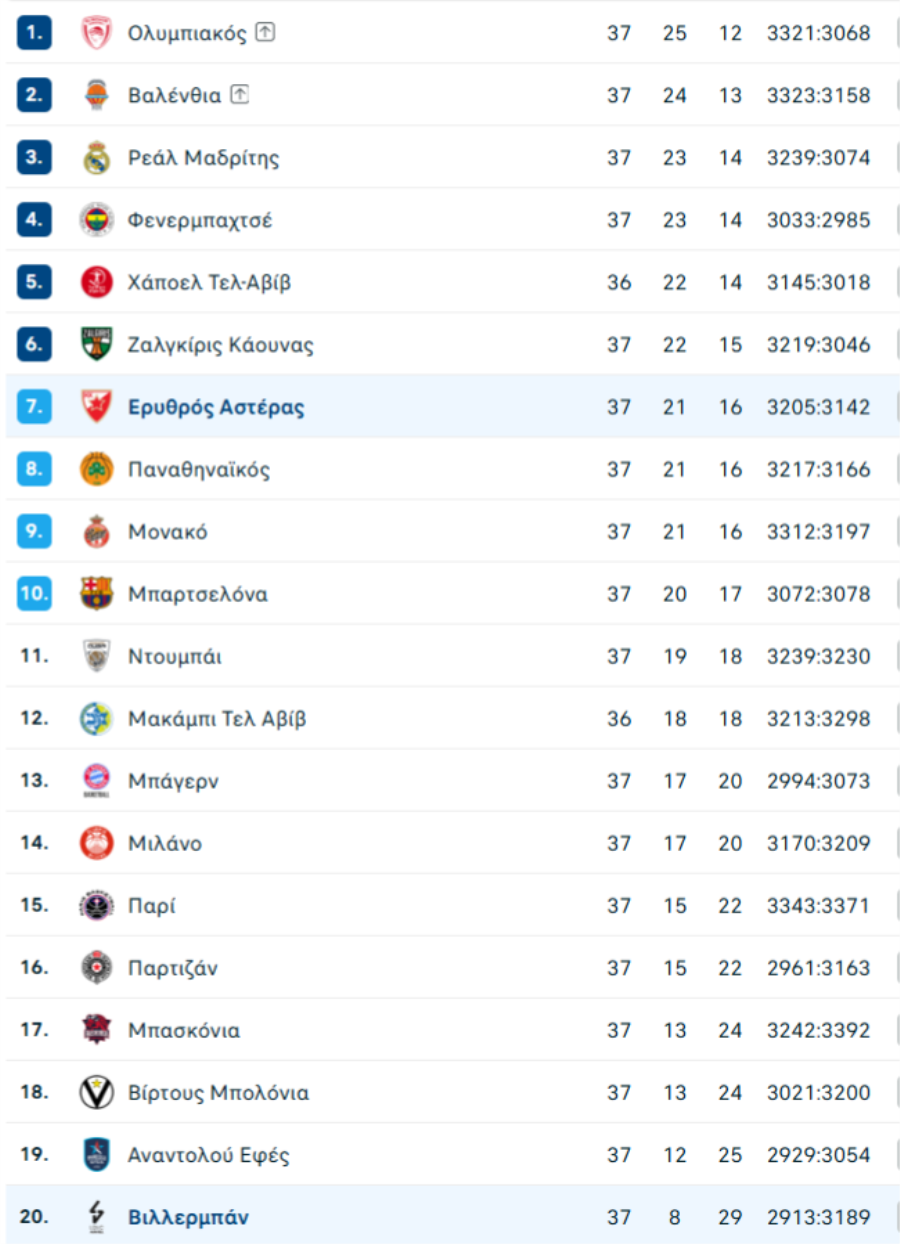
Task: Open the Βιλλερμπάν team link
Action: point(188,1218)
